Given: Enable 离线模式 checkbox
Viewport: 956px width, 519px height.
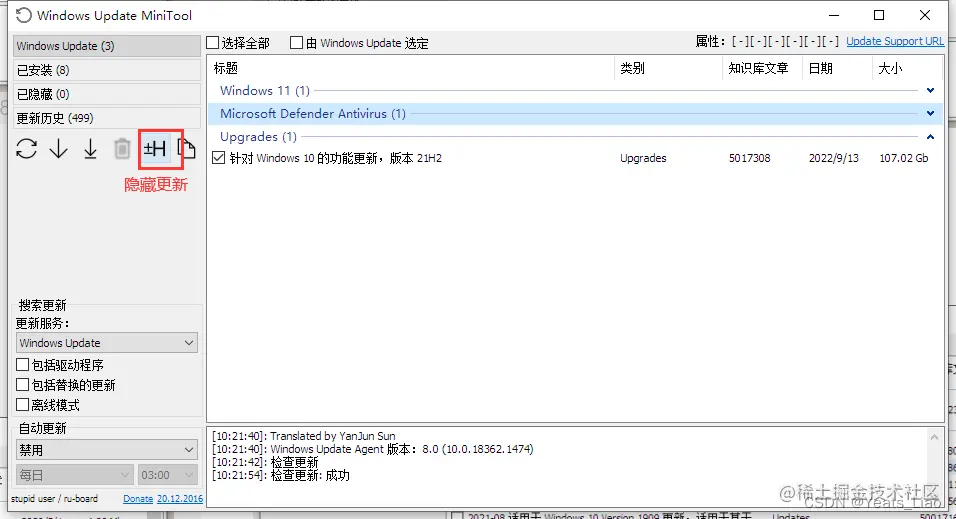Looking at the screenshot, I should click(23, 404).
